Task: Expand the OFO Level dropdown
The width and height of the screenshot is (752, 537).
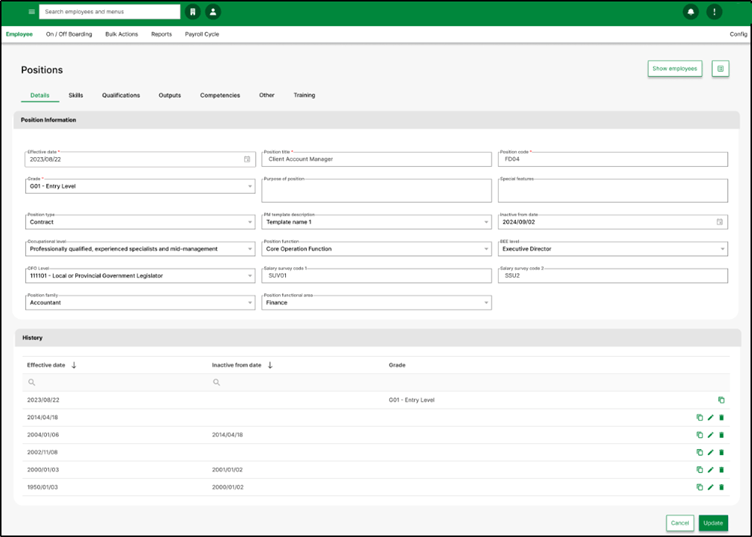Action: coord(140,276)
